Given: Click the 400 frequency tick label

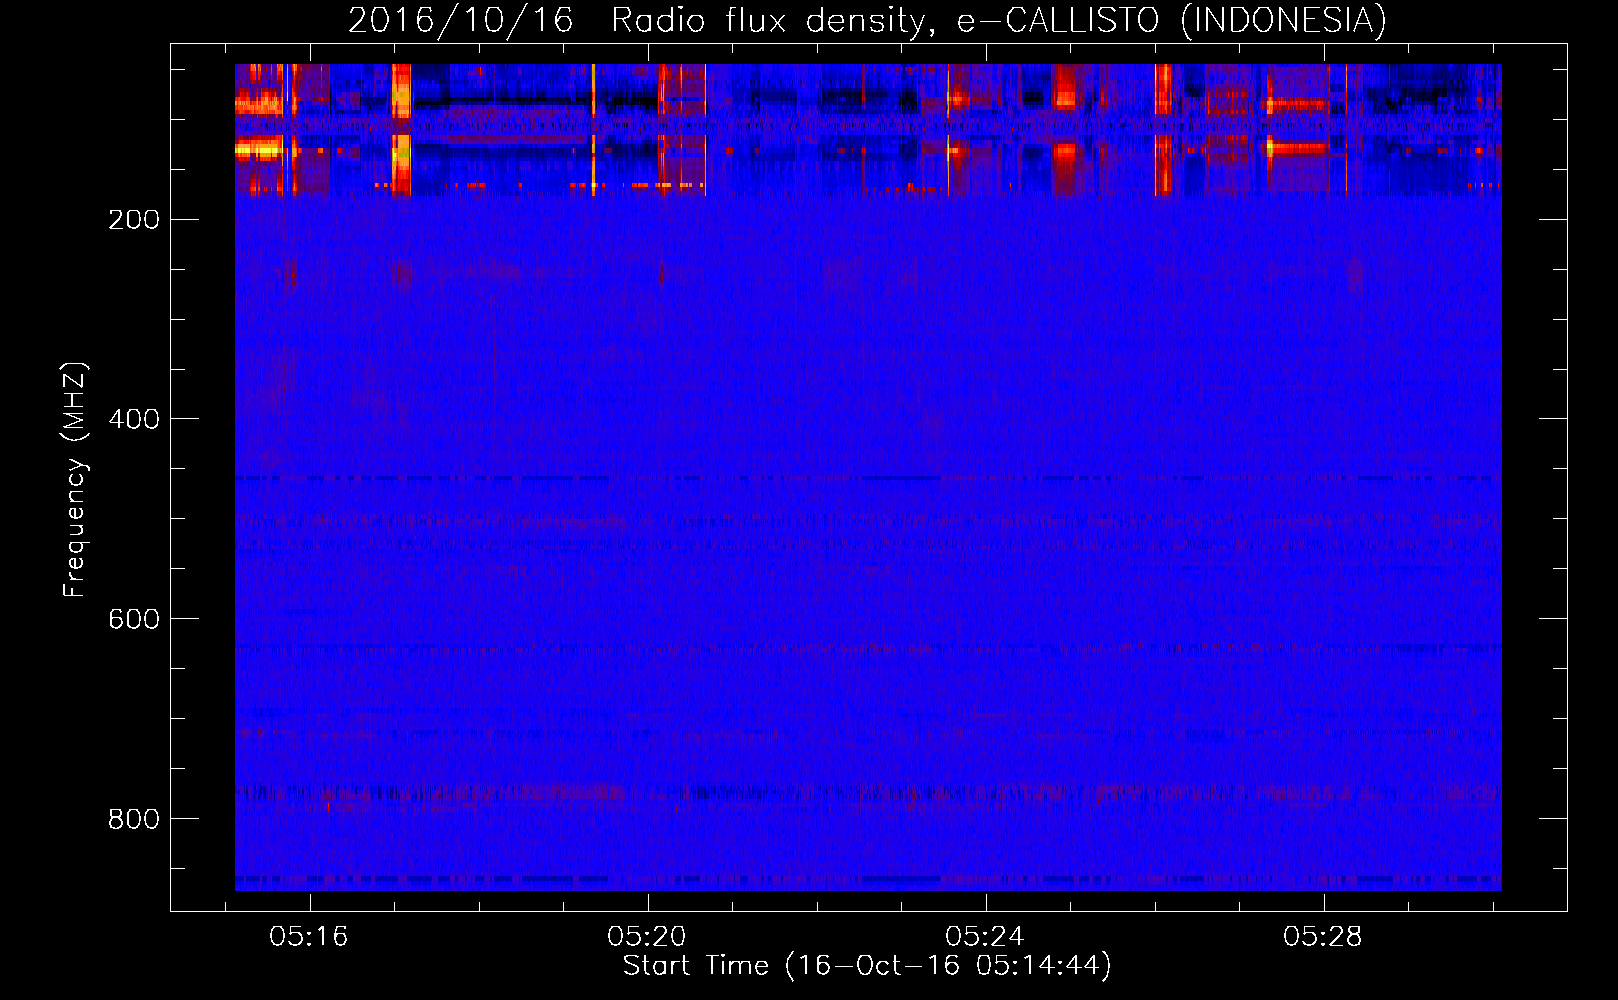Looking at the screenshot, I should click(134, 419).
